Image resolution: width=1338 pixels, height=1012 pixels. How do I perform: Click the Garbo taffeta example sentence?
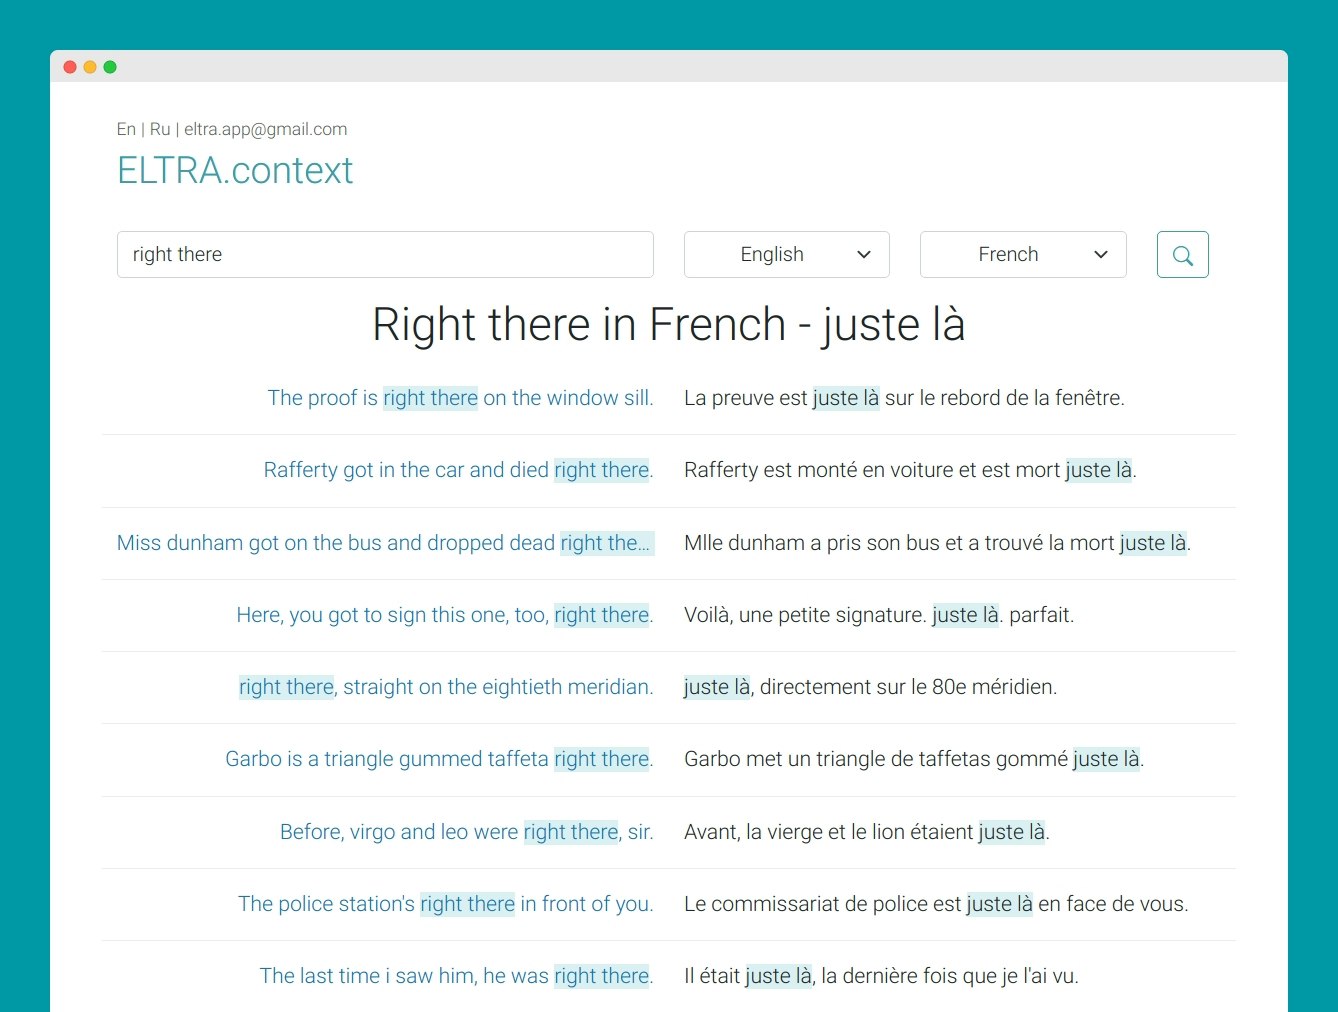pyautogui.click(x=438, y=759)
